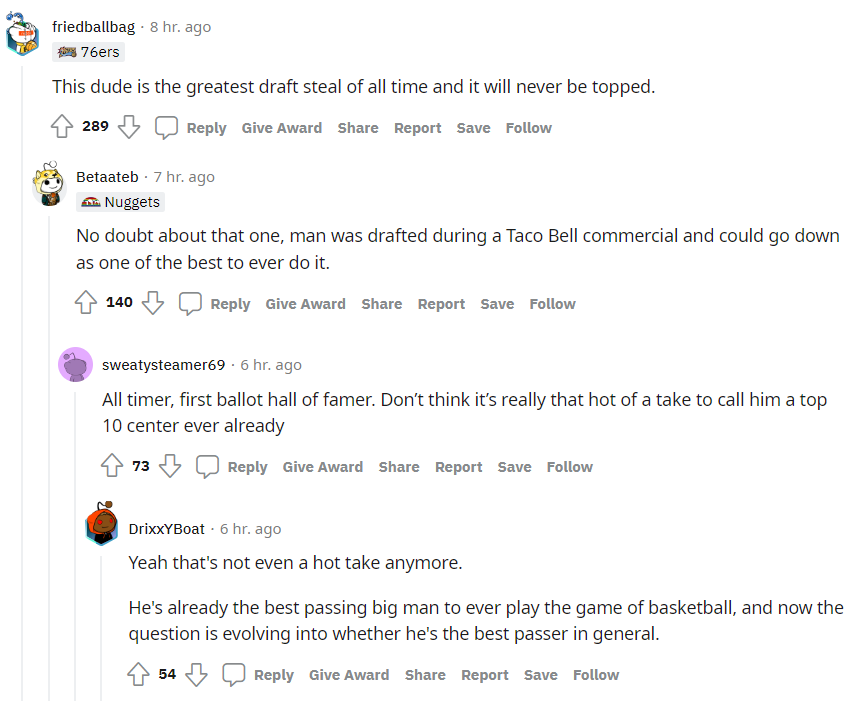The height and width of the screenshot is (701, 865).
Task: Follow DrixxYBoat's comment
Action: coord(596,675)
